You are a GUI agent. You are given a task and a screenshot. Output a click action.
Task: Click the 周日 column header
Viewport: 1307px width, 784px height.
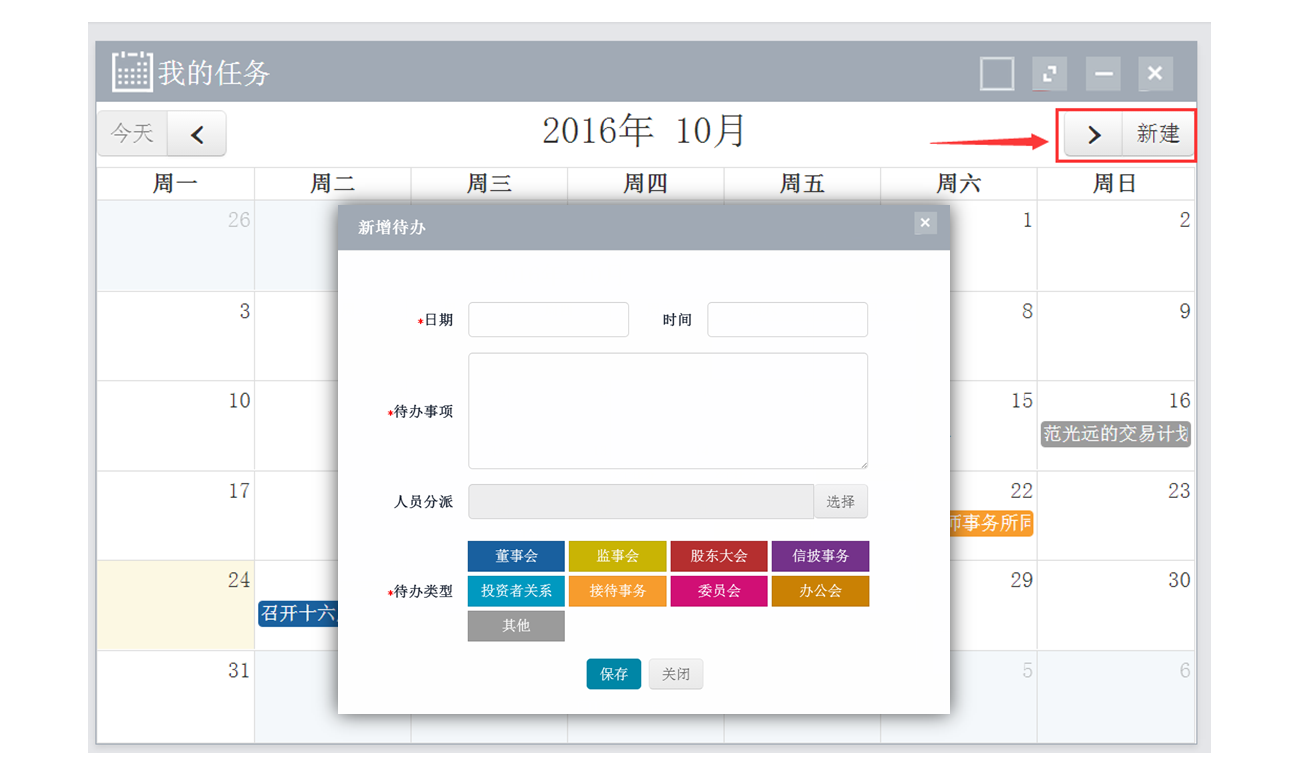point(1116,184)
